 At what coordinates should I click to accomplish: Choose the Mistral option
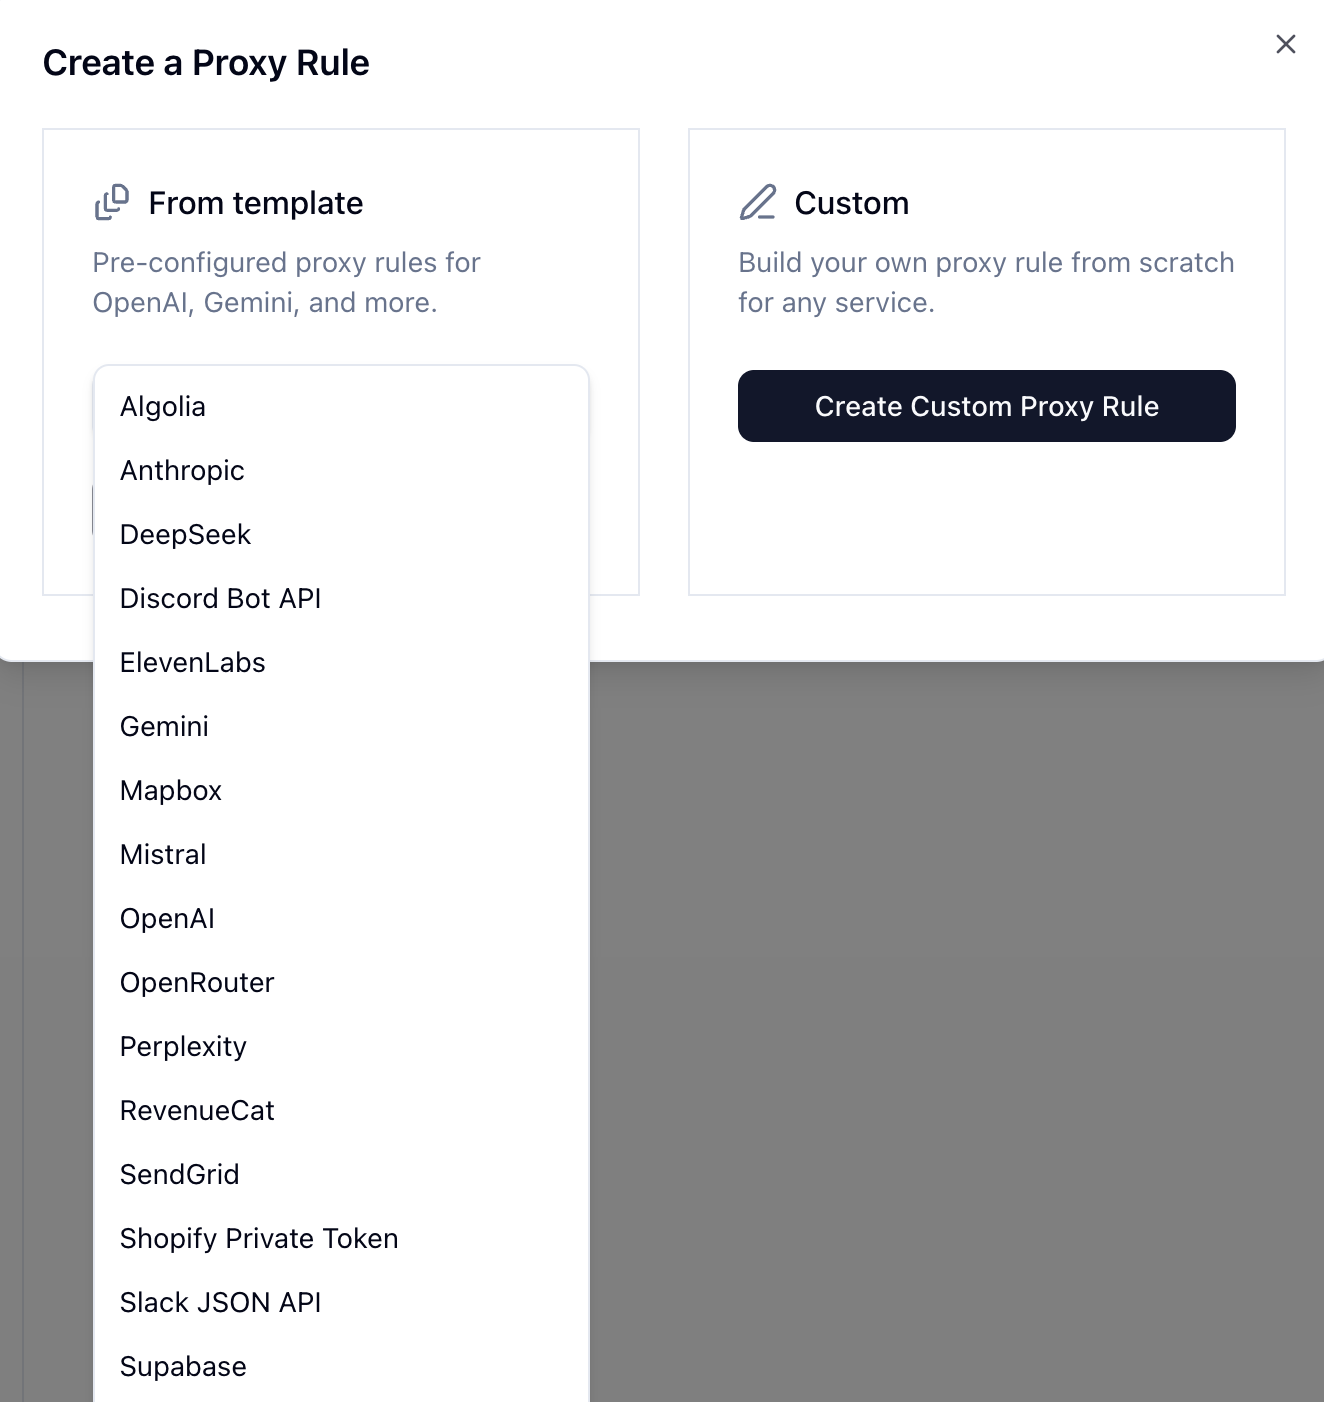[163, 855]
